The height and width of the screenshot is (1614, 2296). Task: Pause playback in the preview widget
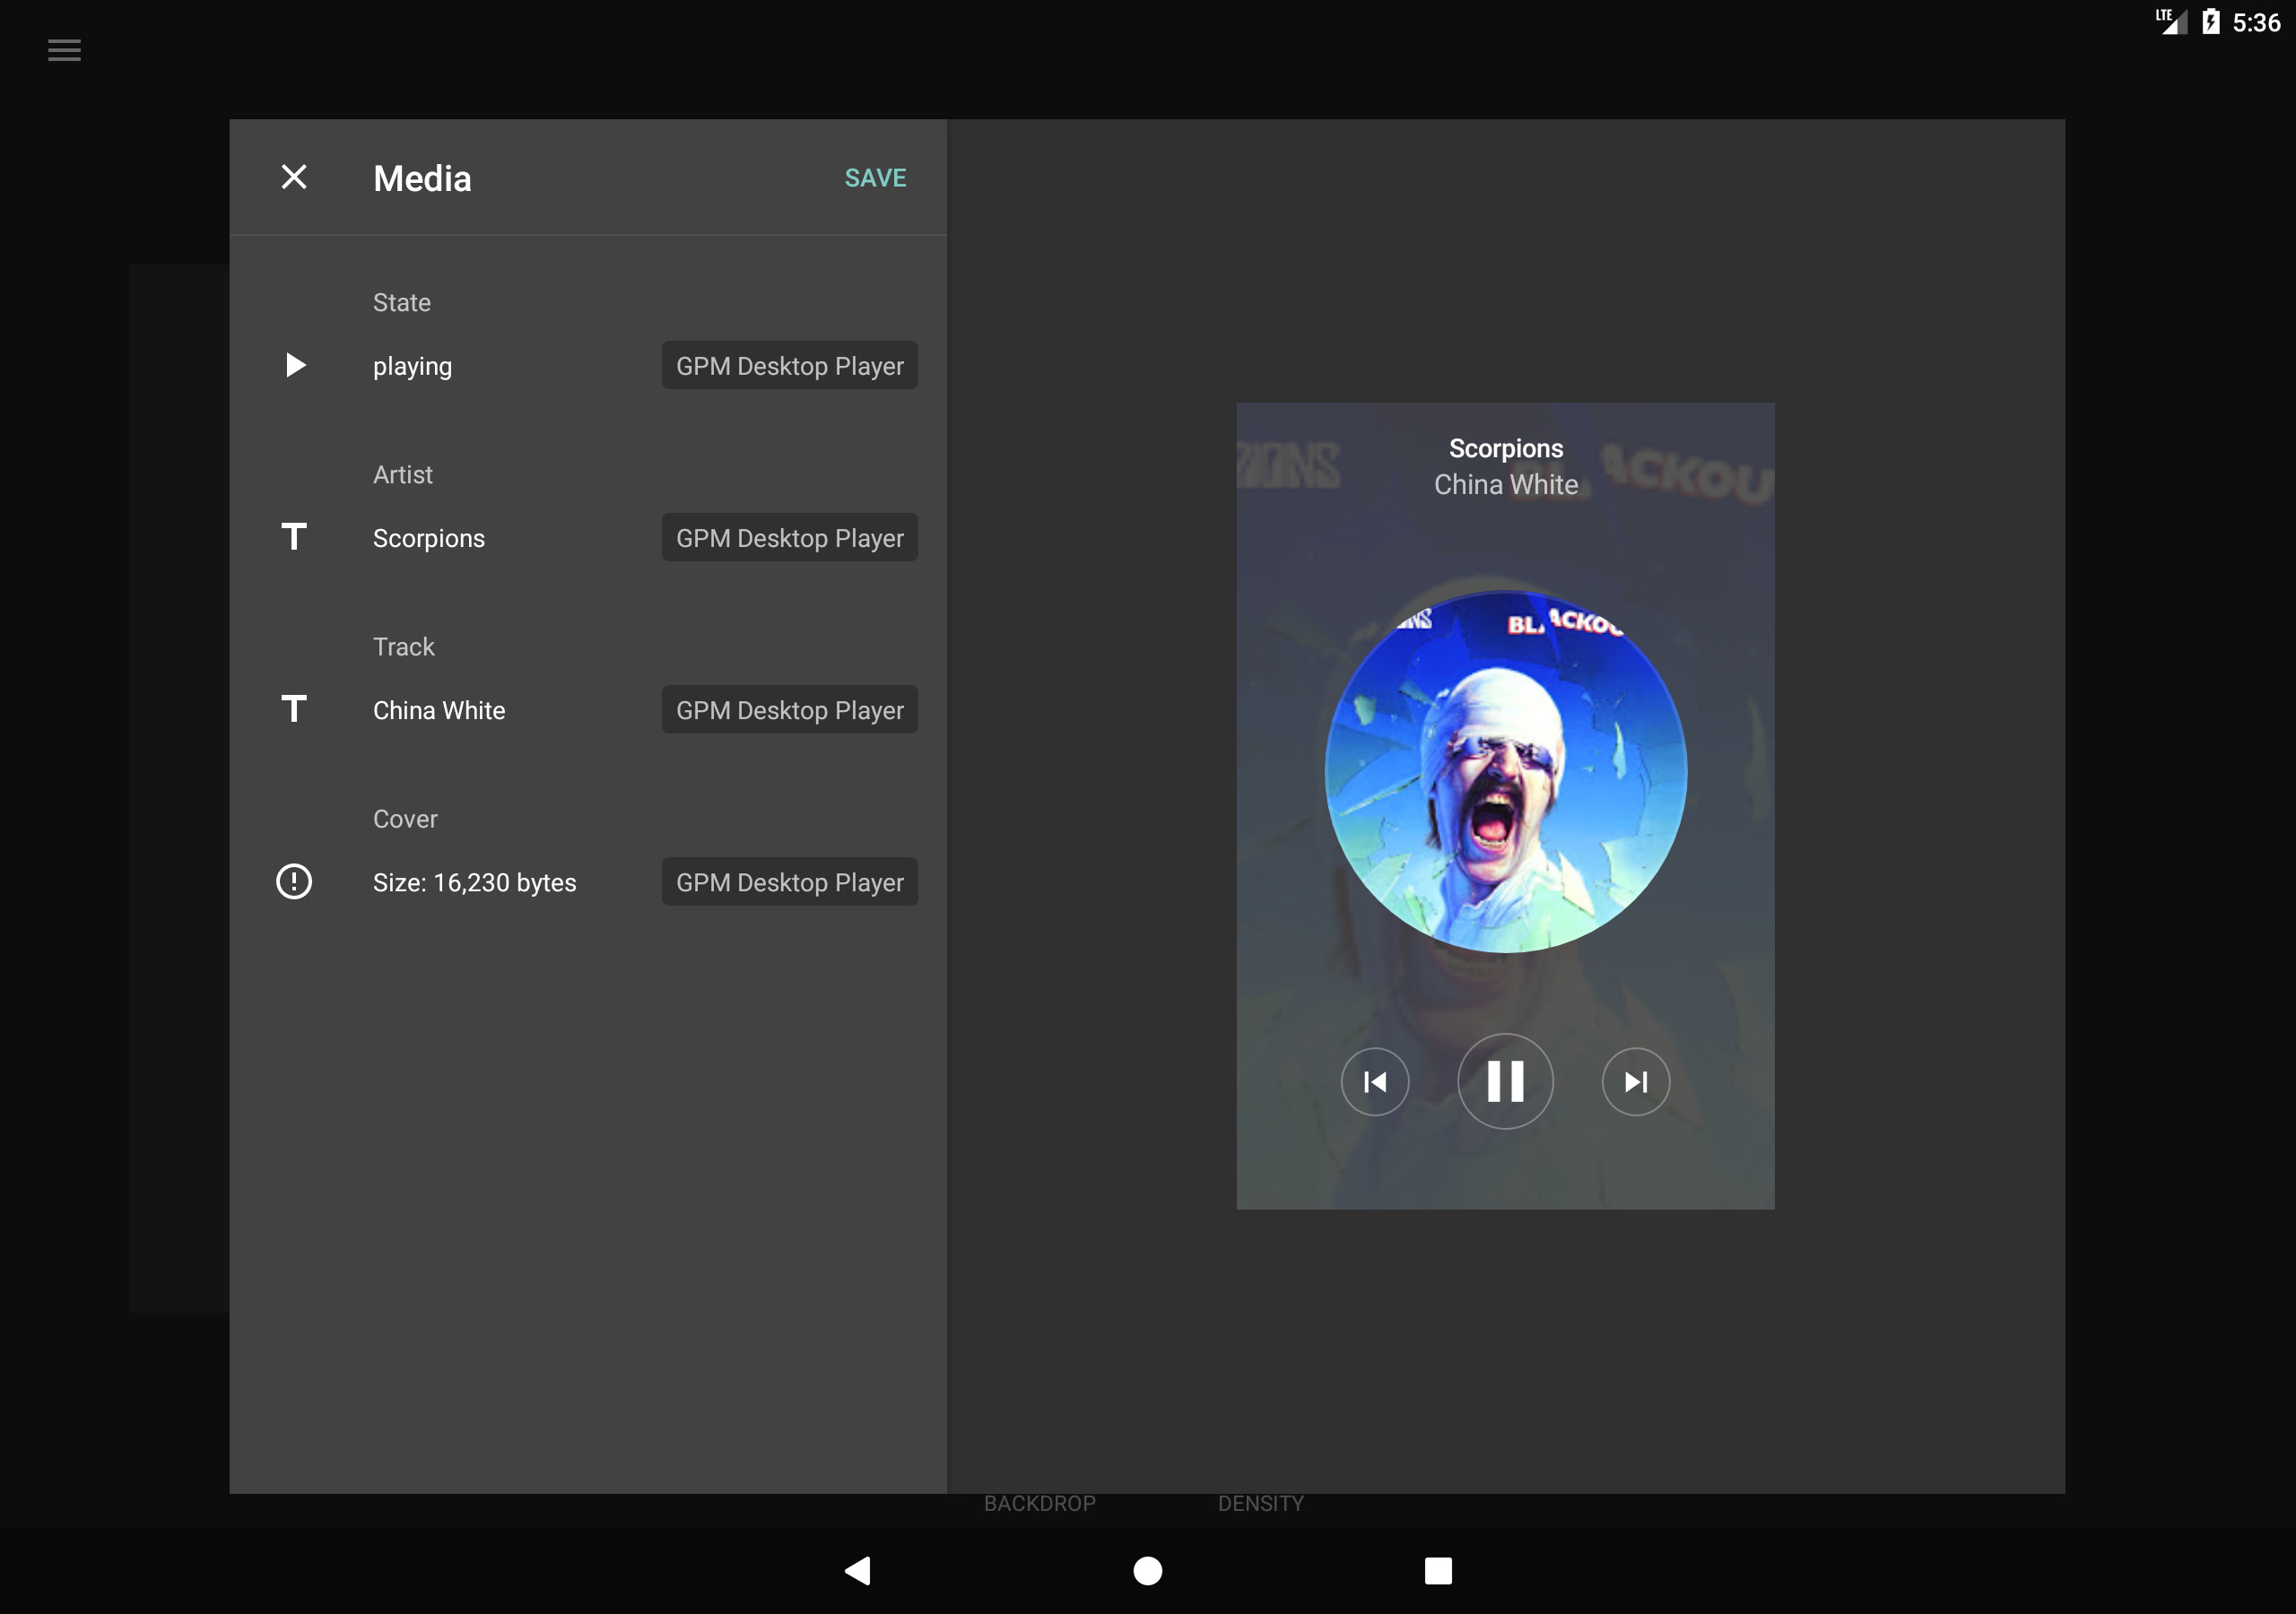[1505, 1081]
